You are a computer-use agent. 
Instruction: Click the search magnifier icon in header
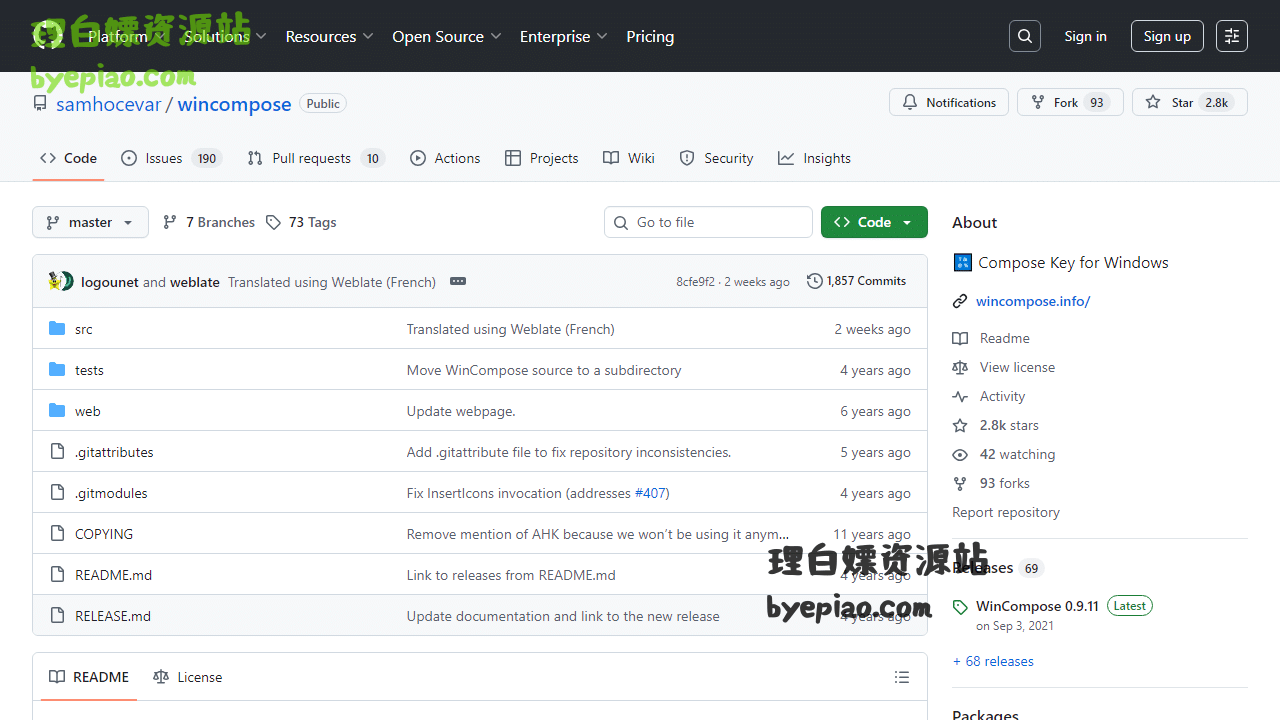click(x=1025, y=36)
